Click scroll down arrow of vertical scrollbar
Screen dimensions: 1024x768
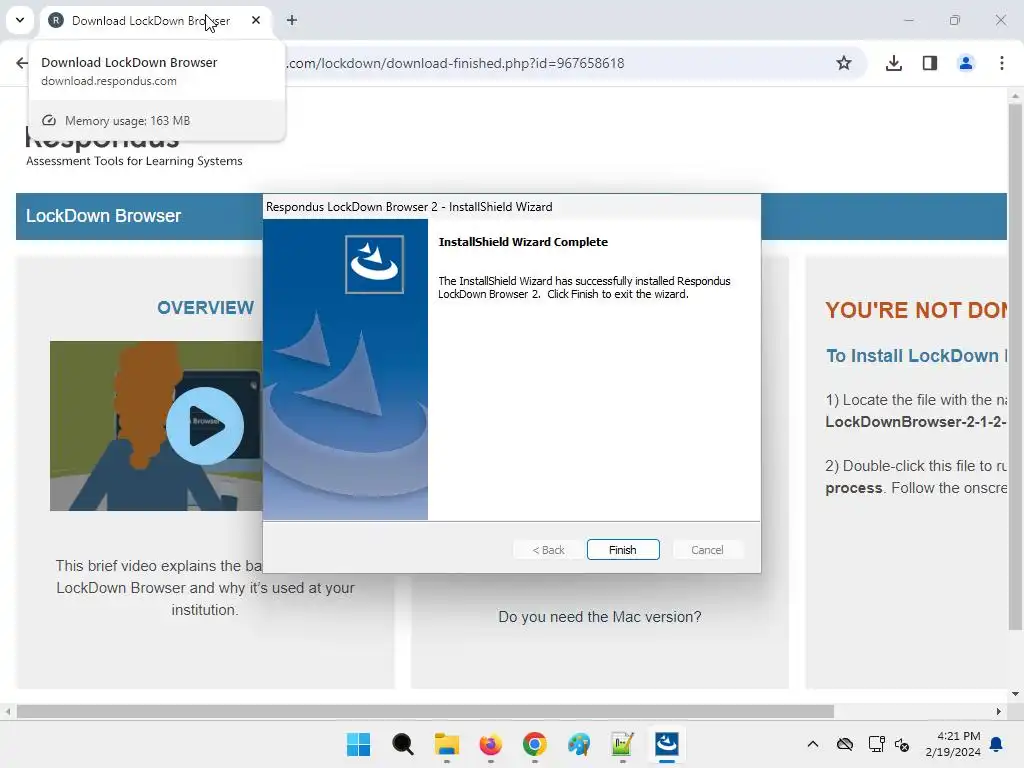(1015, 694)
